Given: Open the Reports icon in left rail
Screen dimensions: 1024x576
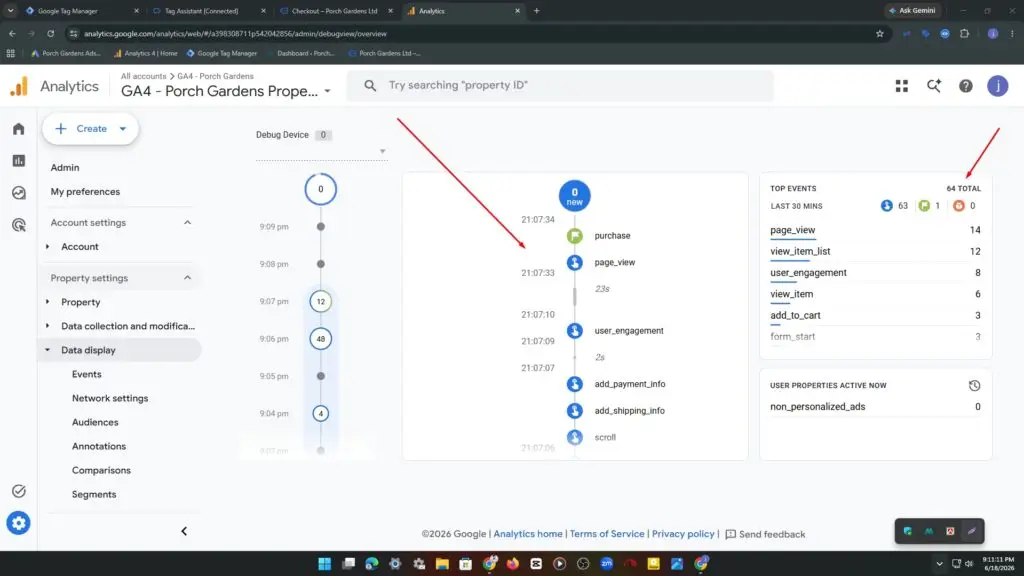Looking at the screenshot, I should 18,161.
